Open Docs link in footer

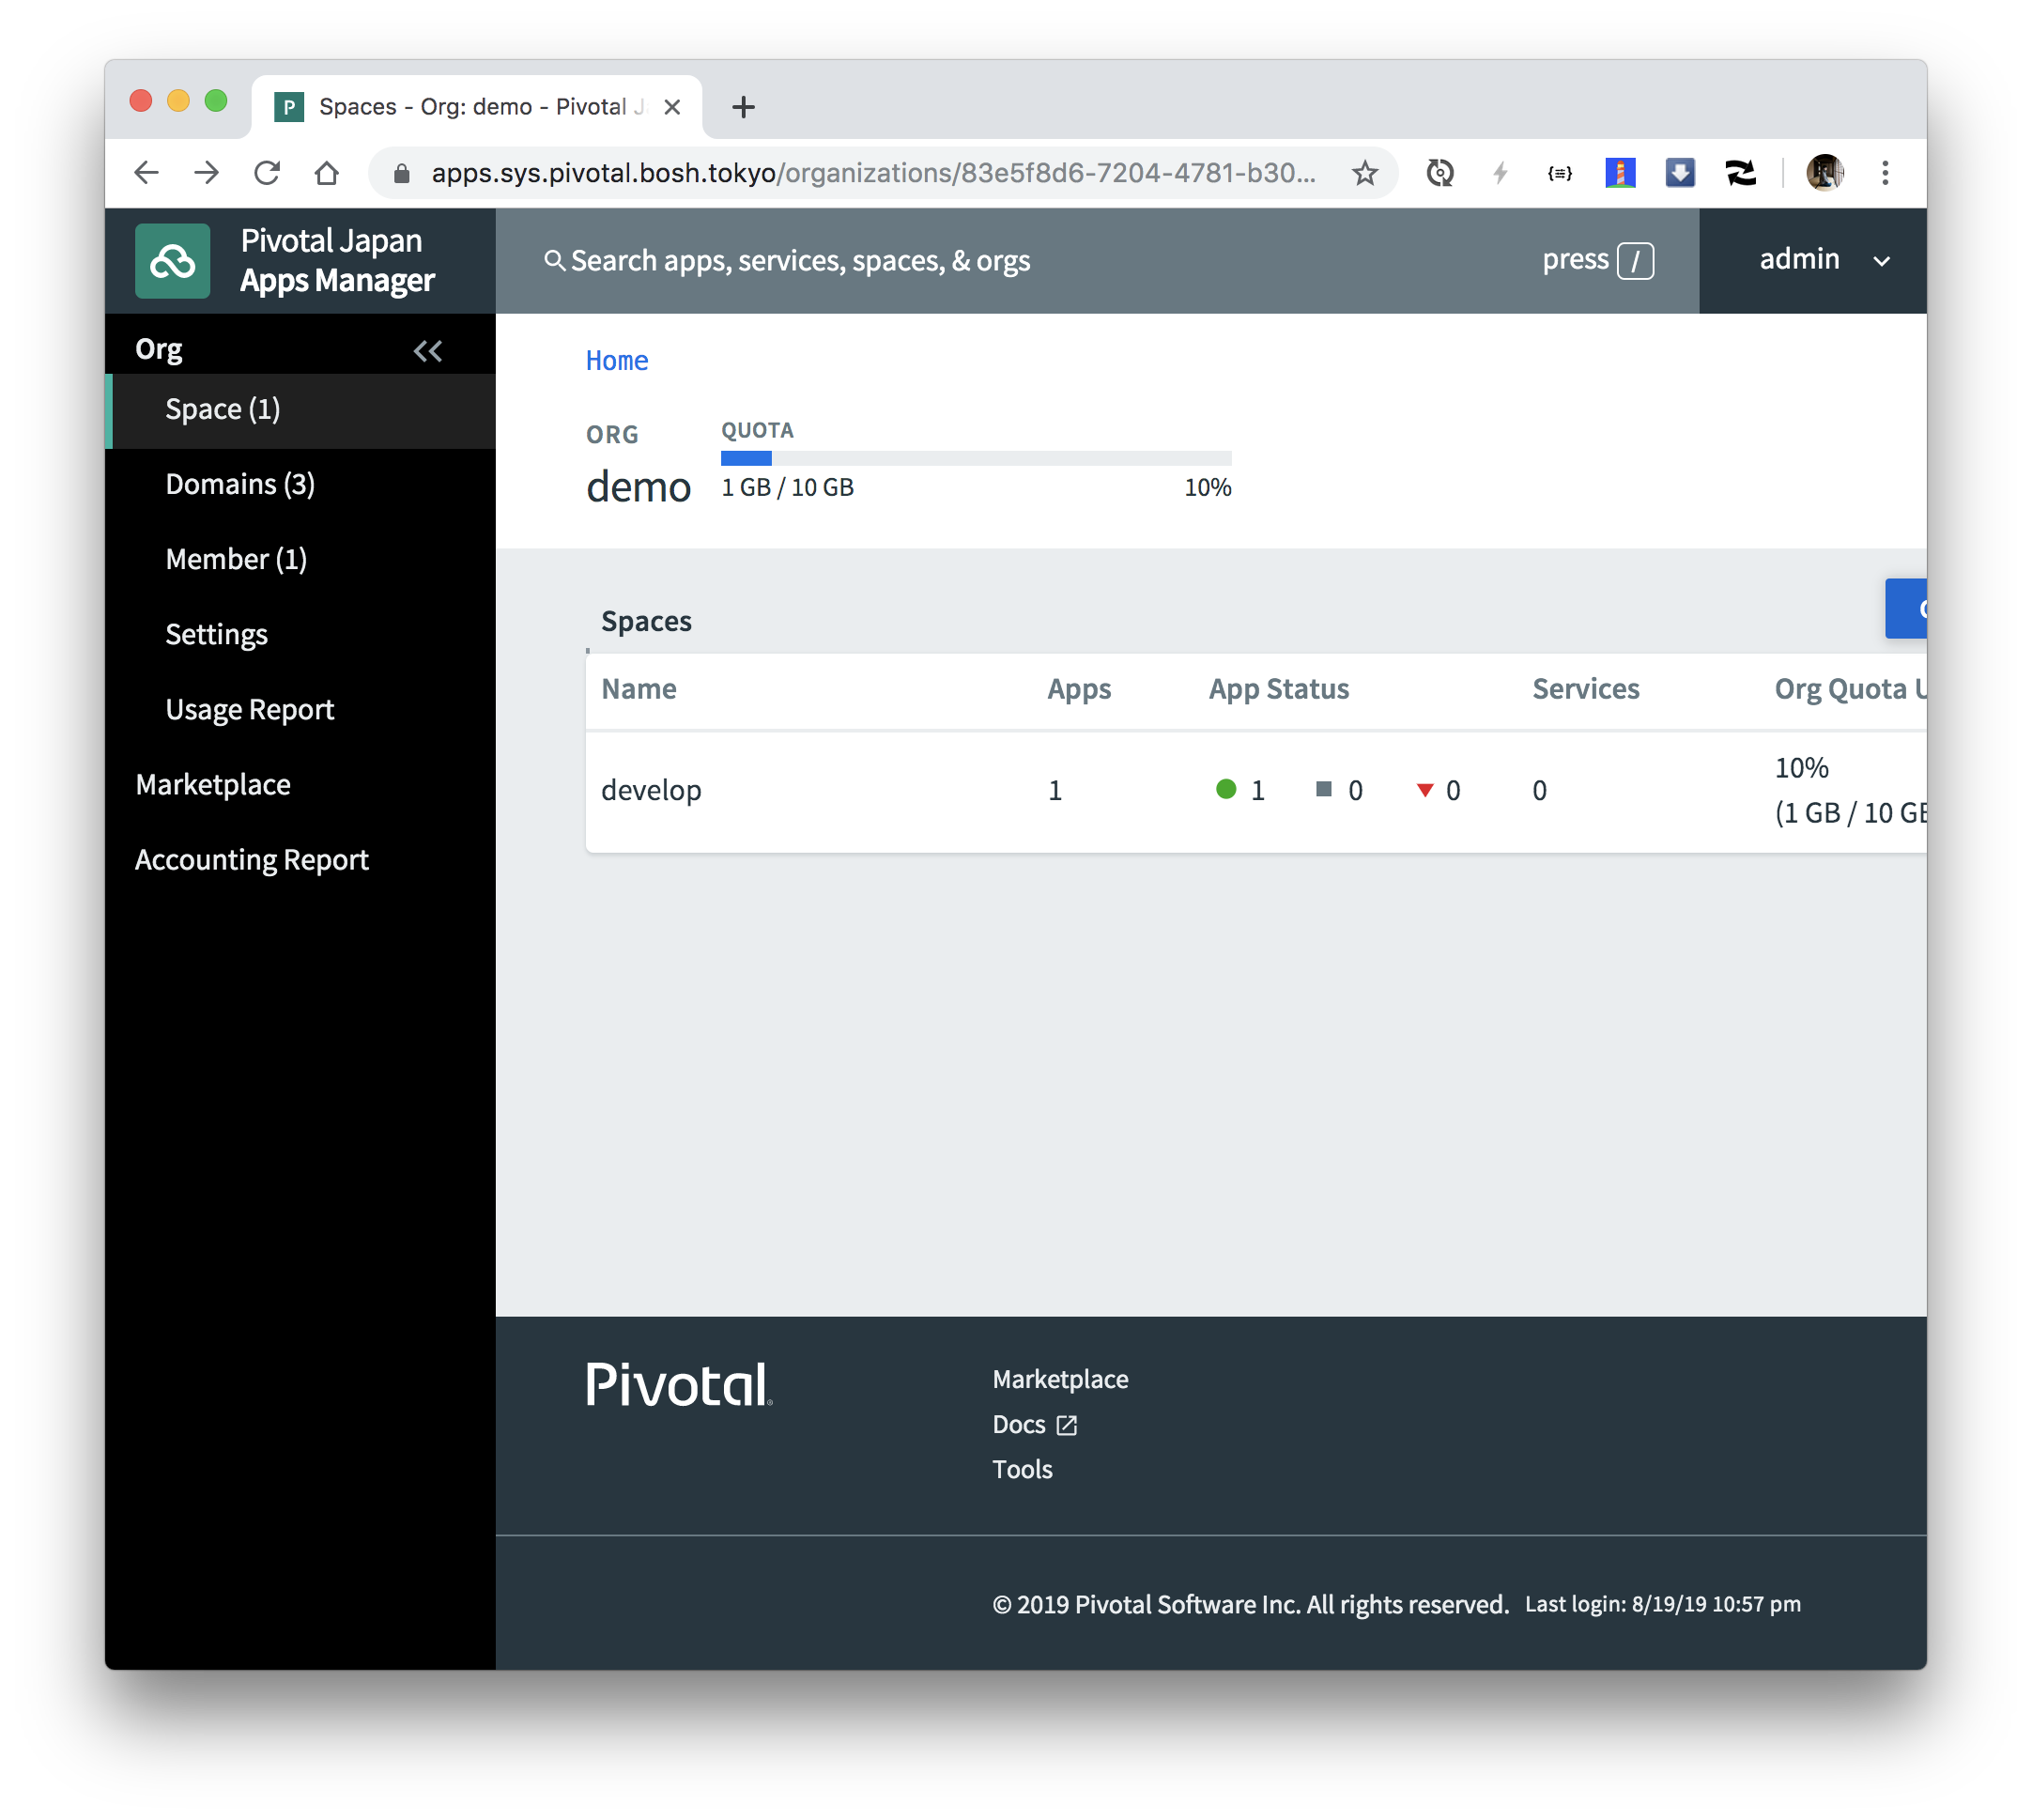pos(1034,1424)
